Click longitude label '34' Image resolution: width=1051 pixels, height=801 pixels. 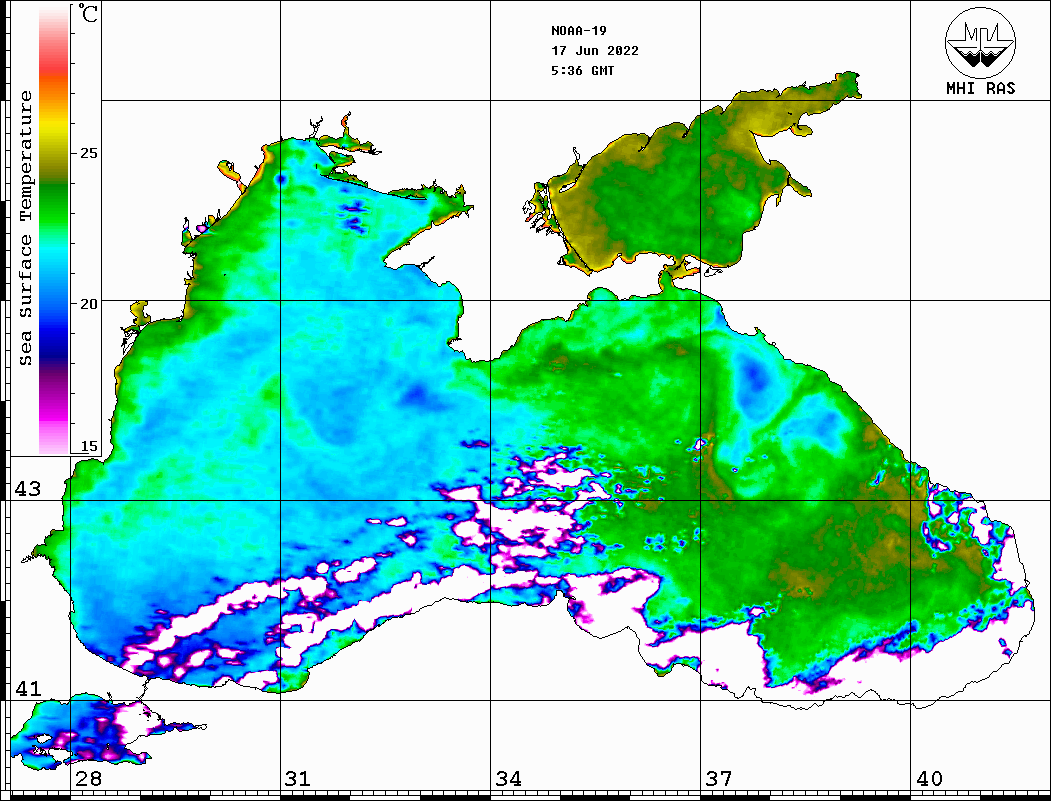(508, 779)
